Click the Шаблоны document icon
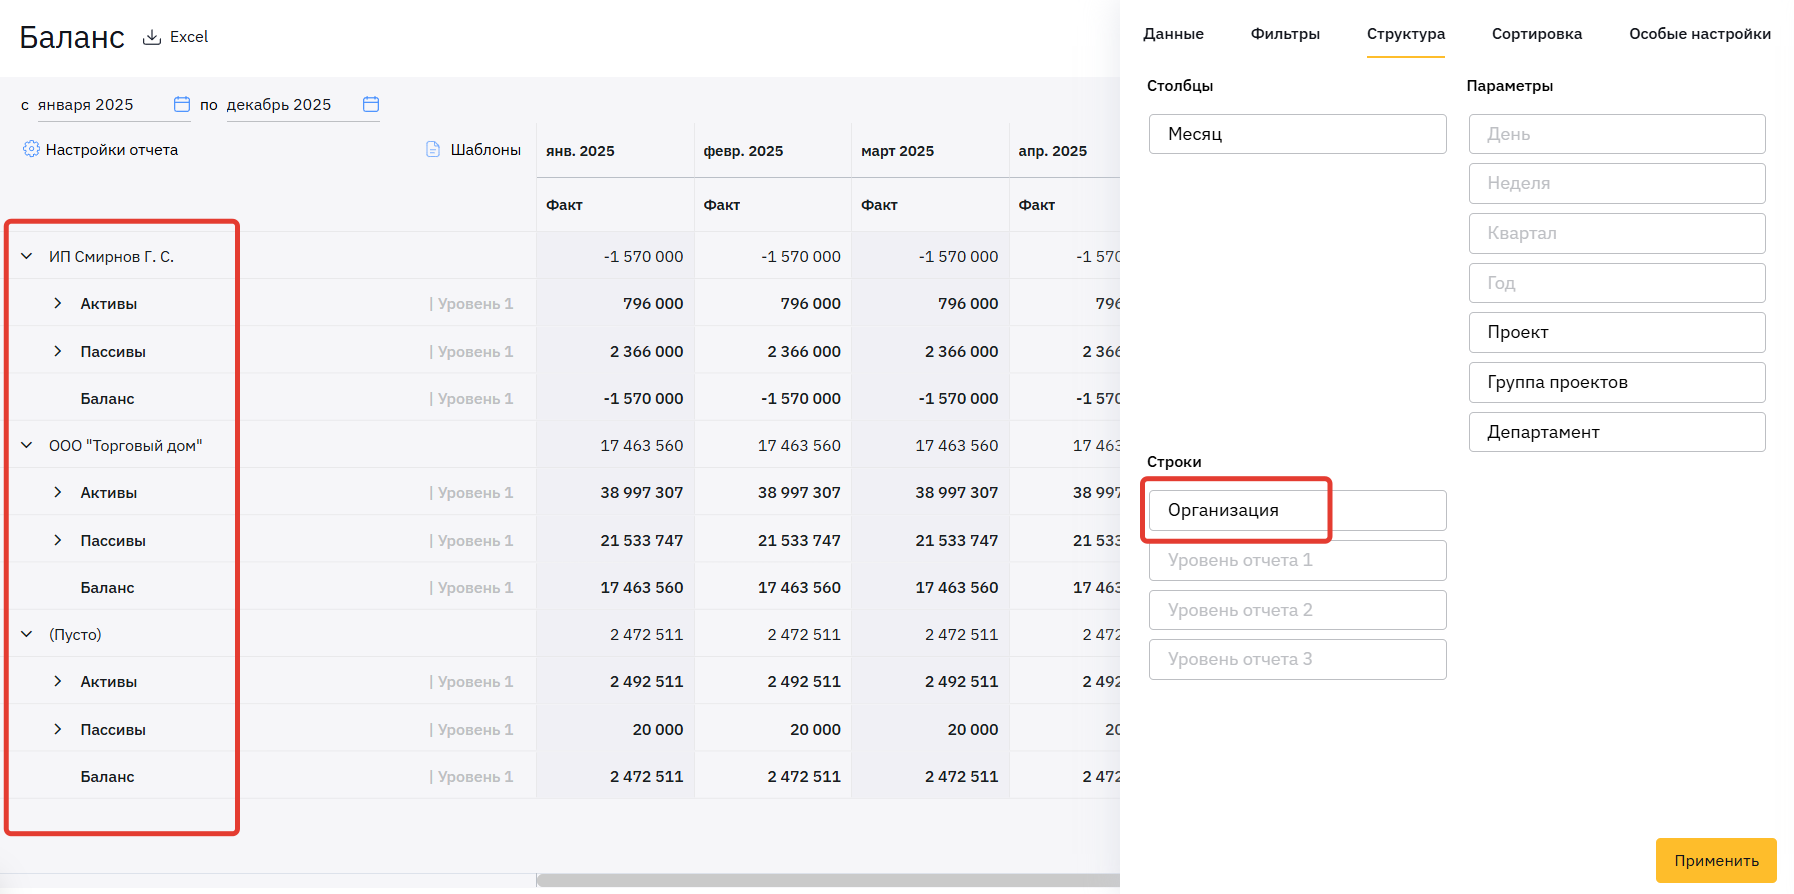 [433, 149]
